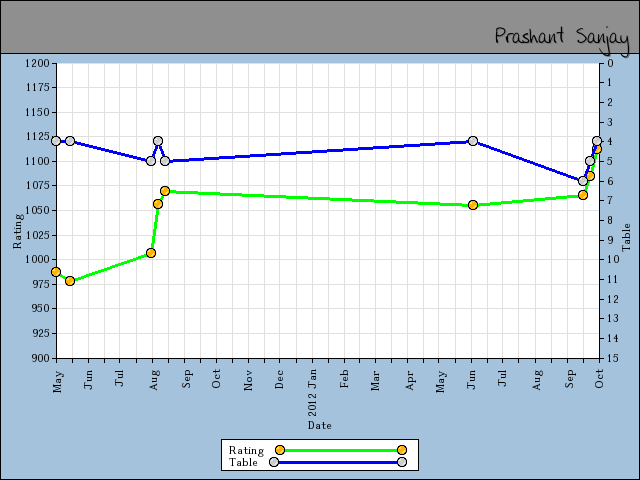The image size is (640, 480).
Task: Click the 'Mar' x-axis label
Action: pyautogui.click(x=376, y=380)
